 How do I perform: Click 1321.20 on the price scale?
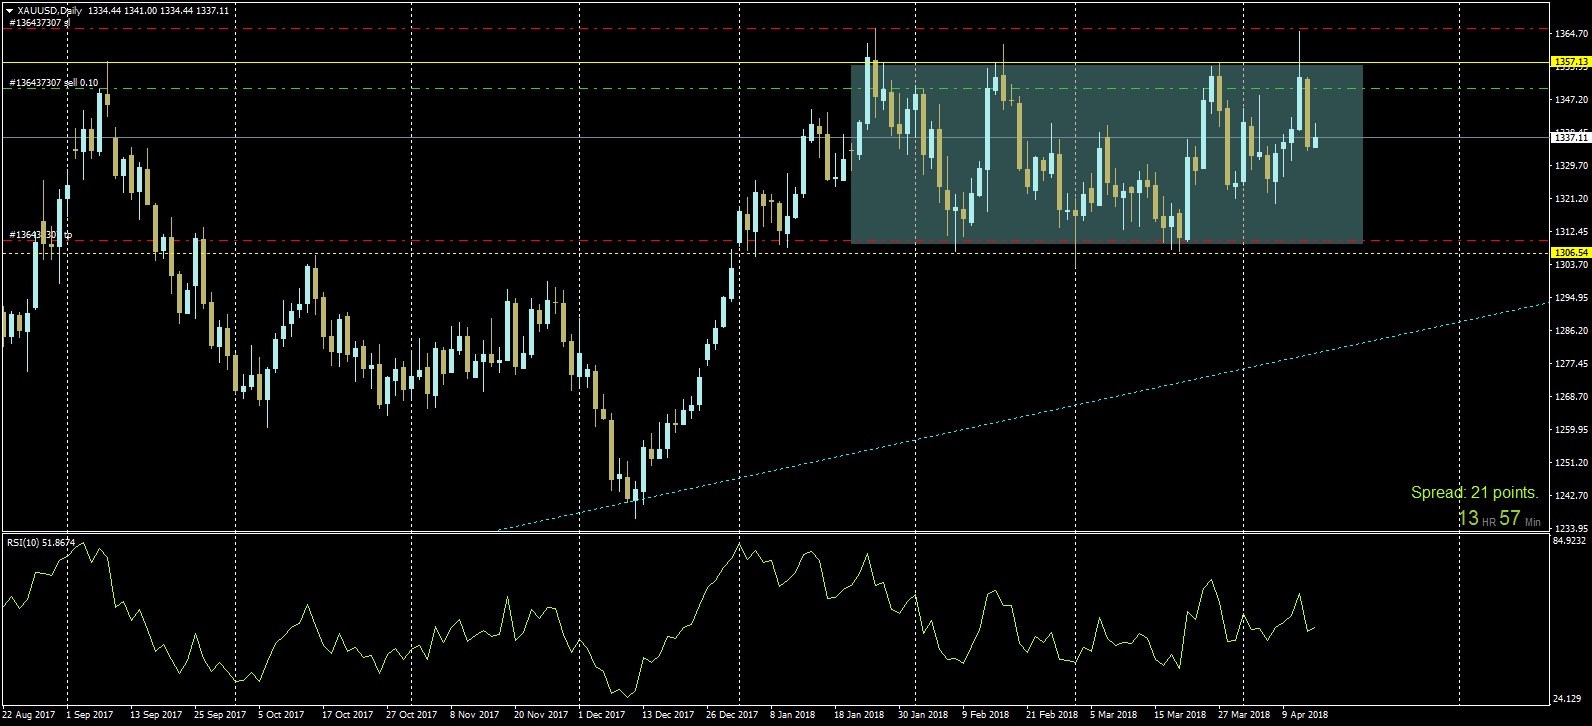(x=1571, y=199)
